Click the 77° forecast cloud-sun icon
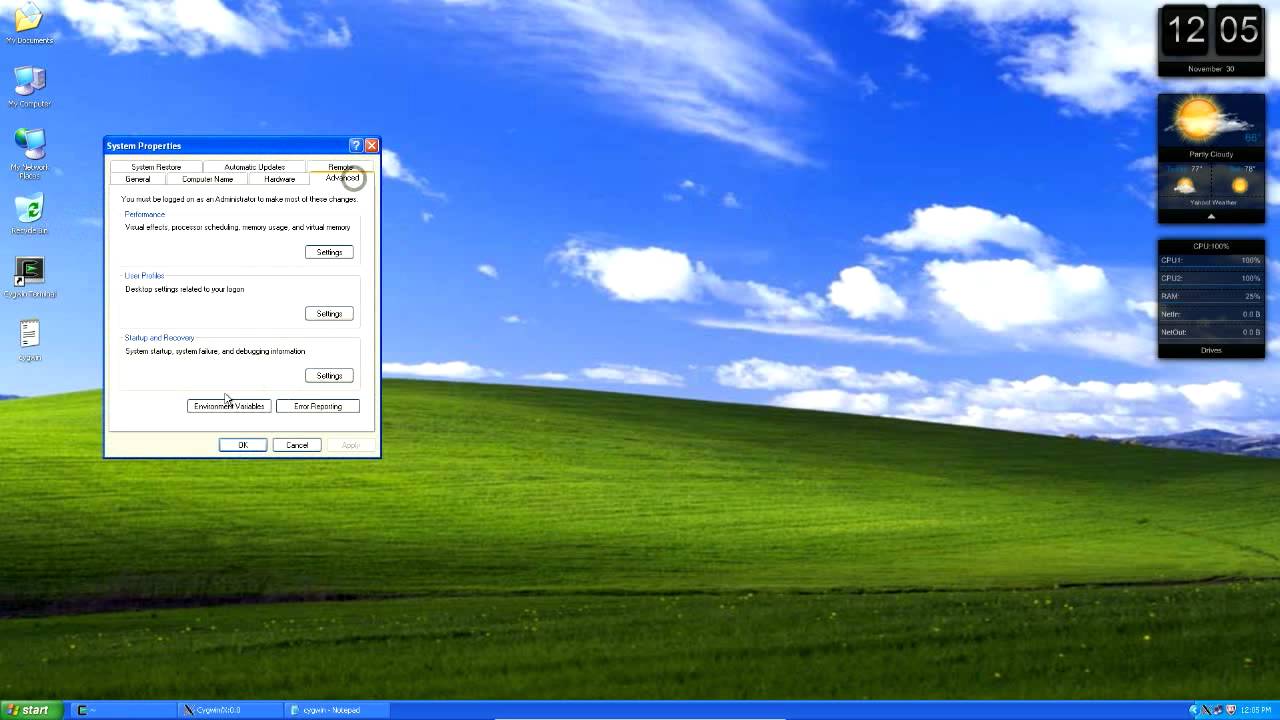 point(1184,185)
